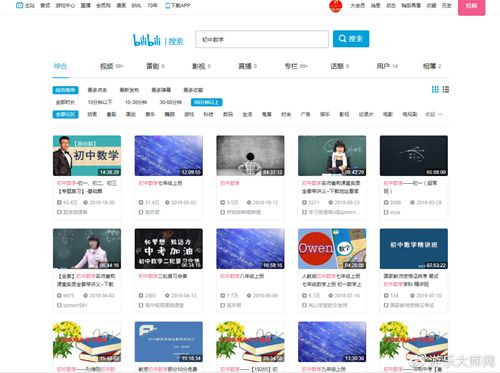
Task: Click into the search field containing 初中数学
Action: 262,39
